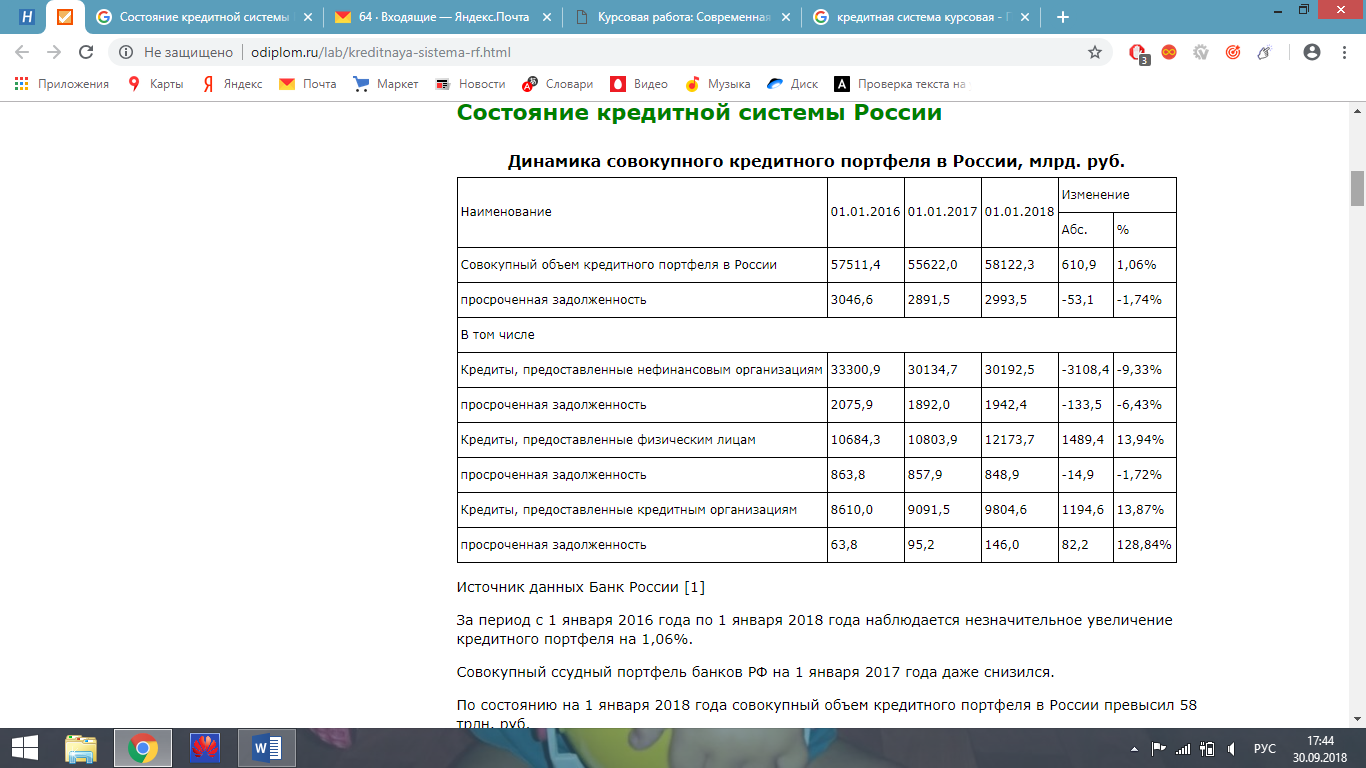
Task: Open the Маркет bookmark
Action: click(386, 84)
